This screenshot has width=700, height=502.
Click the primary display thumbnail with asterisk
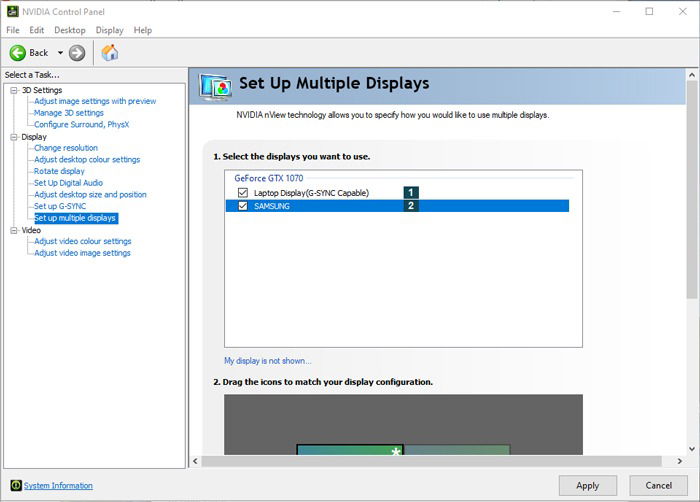point(350,449)
